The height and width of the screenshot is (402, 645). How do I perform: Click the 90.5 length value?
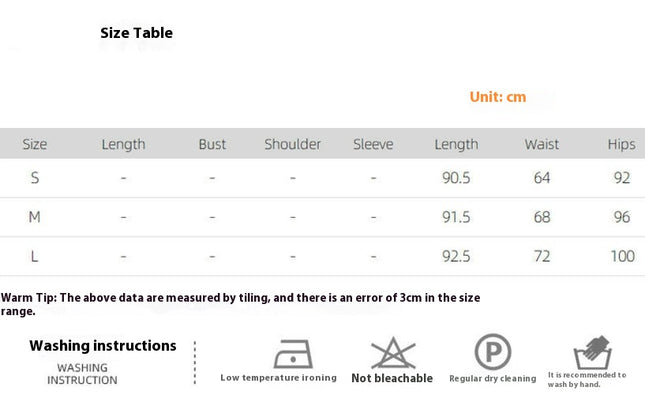click(x=456, y=178)
